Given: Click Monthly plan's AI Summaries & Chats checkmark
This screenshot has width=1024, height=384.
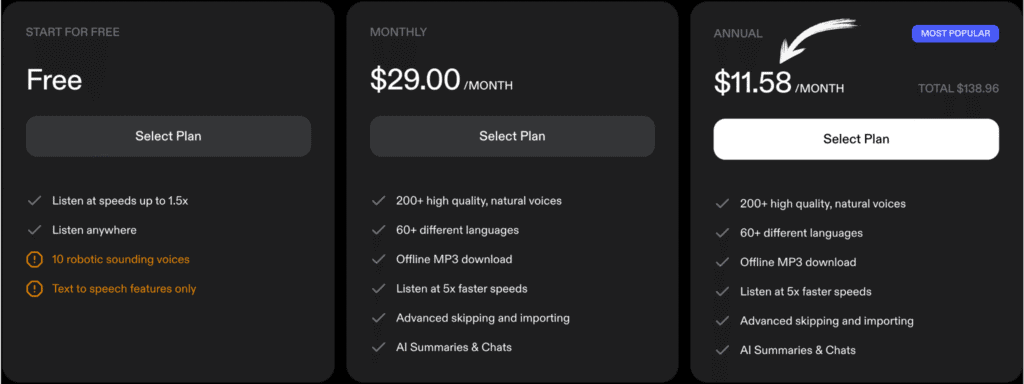Looking at the screenshot, I should (x=378, y=347).
